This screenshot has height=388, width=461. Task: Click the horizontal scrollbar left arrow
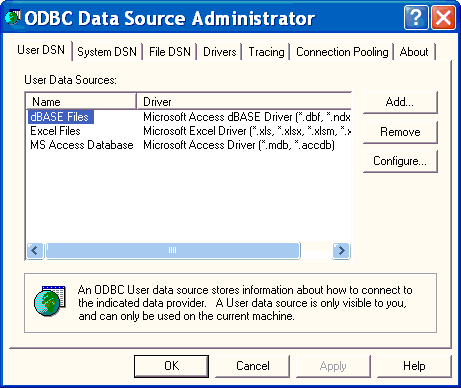35,250
